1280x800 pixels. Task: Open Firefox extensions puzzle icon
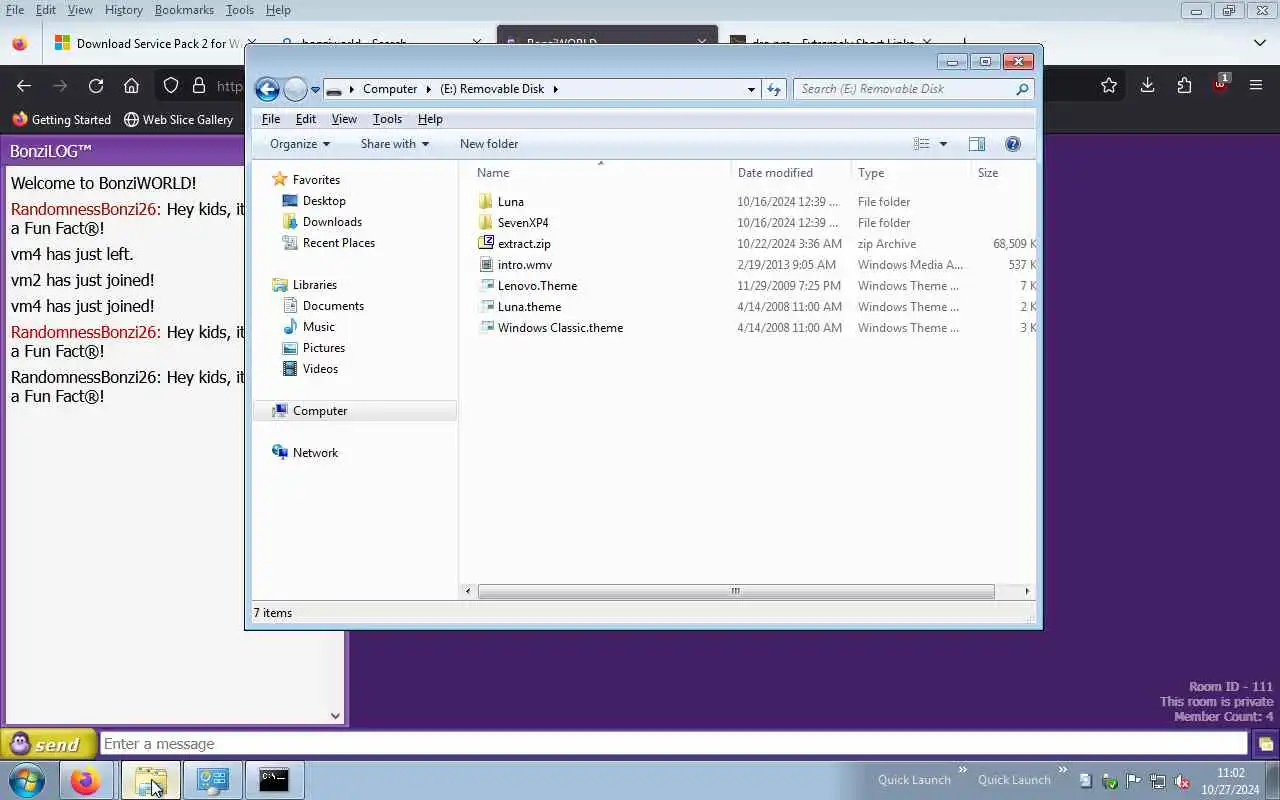point(1184,86)
